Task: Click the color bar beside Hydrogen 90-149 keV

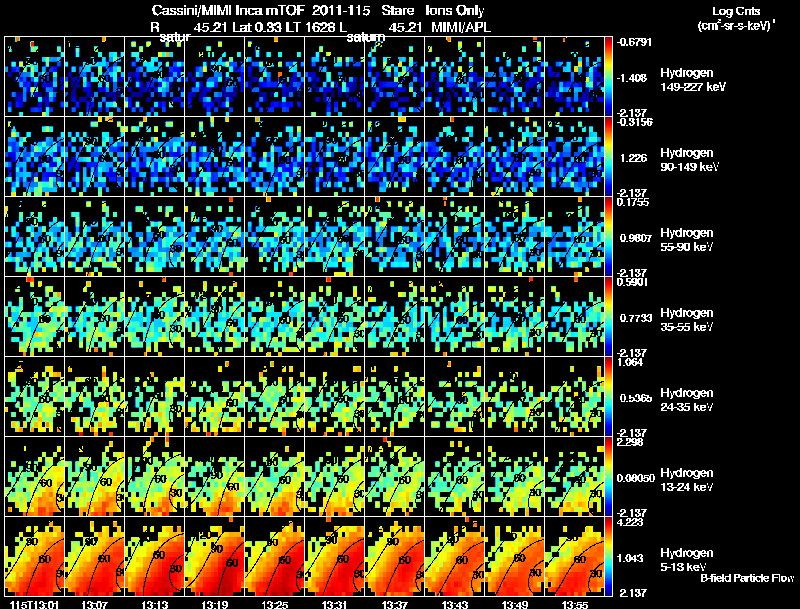Action: [608, 156]
